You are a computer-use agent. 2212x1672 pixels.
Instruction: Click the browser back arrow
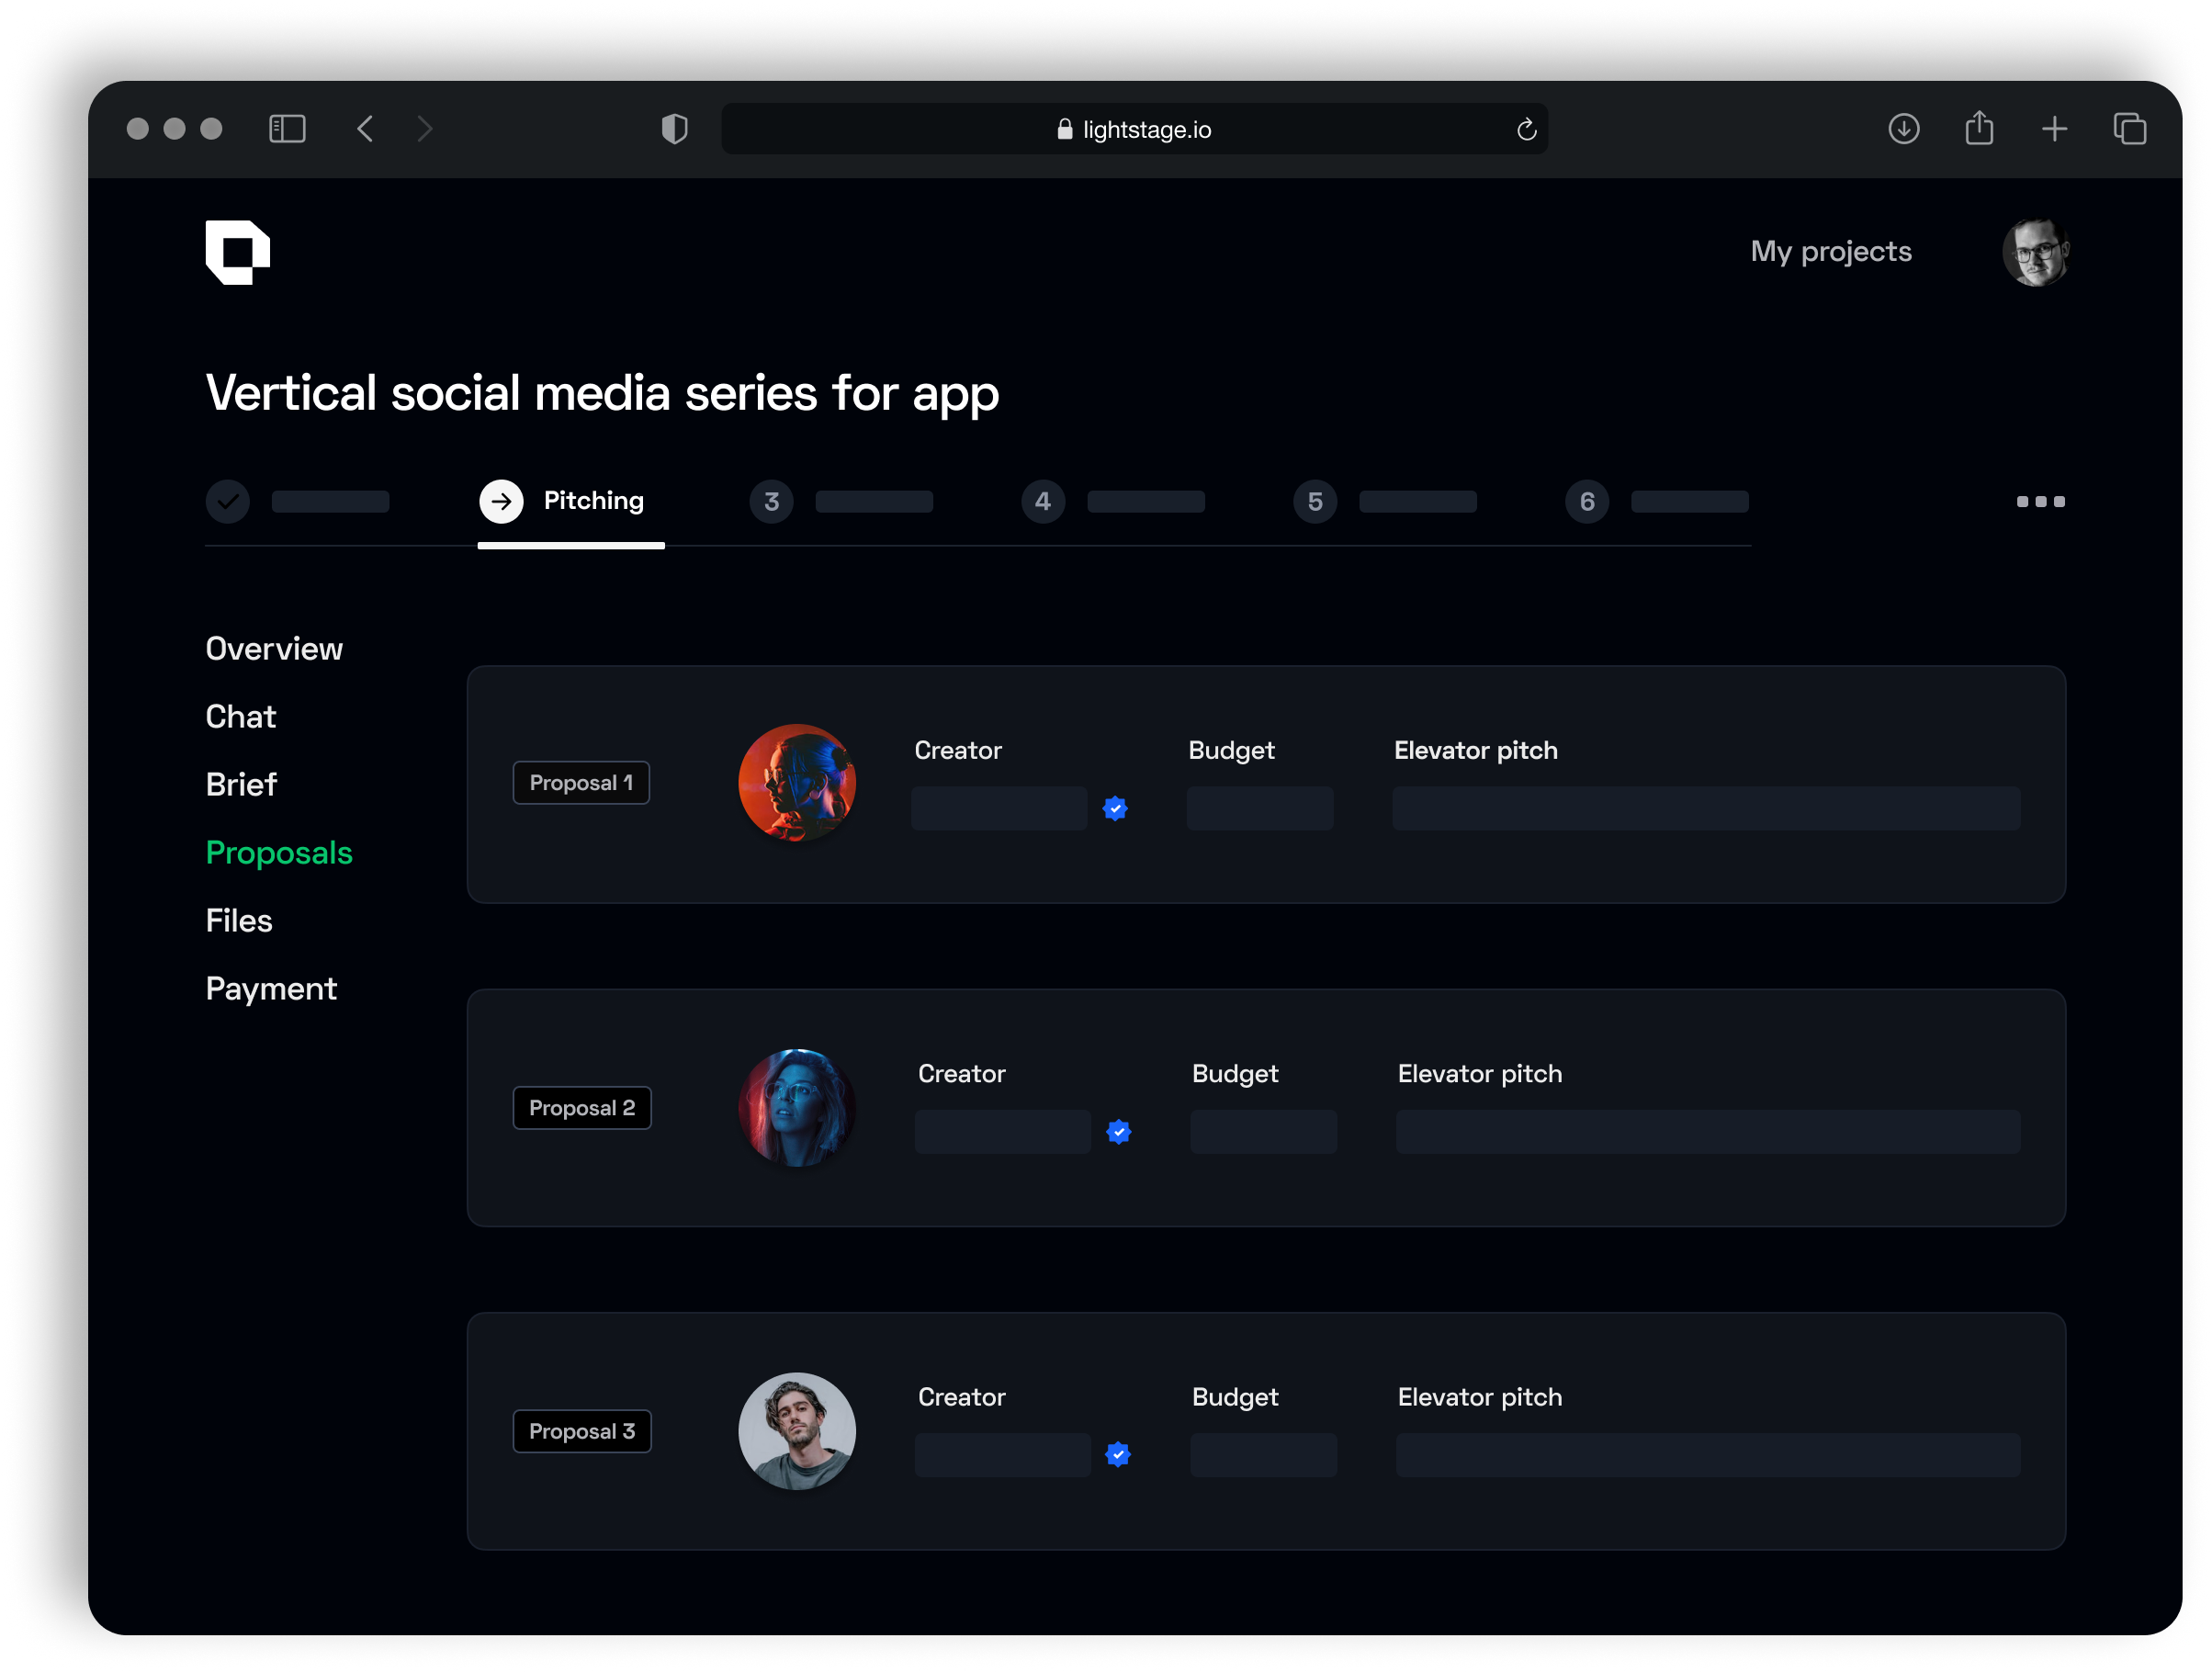coord(366,129)
